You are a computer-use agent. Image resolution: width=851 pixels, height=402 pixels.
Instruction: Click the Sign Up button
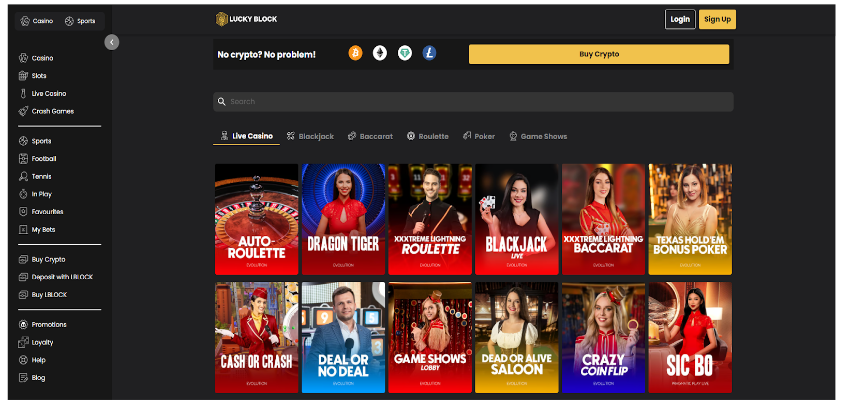click(717, 20)
